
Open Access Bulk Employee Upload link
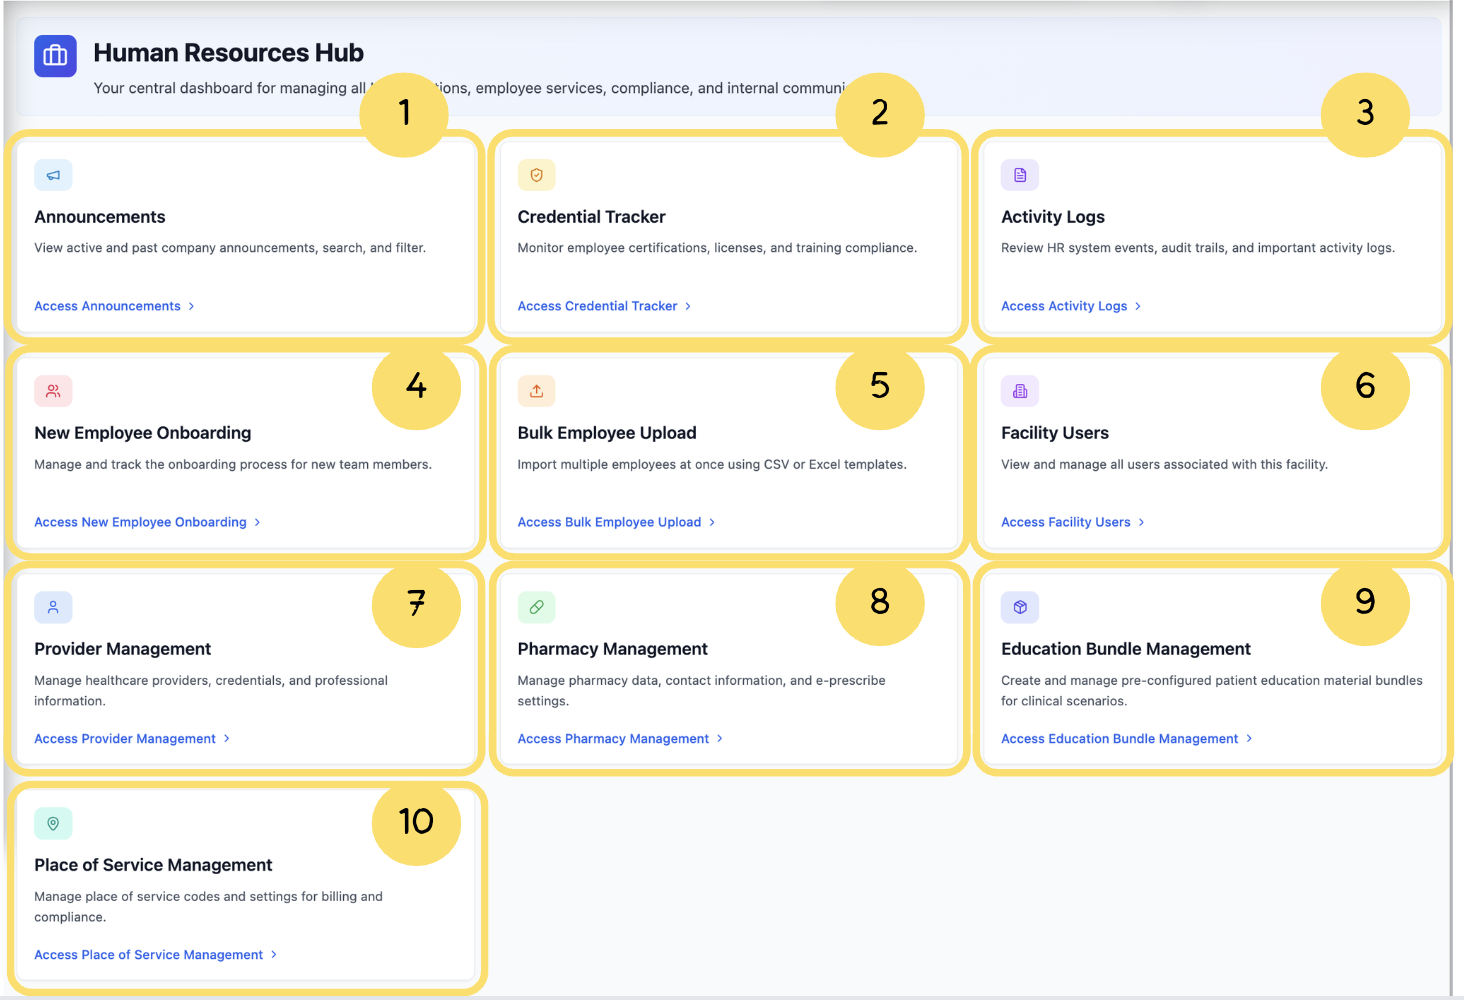tap(609, 522)
